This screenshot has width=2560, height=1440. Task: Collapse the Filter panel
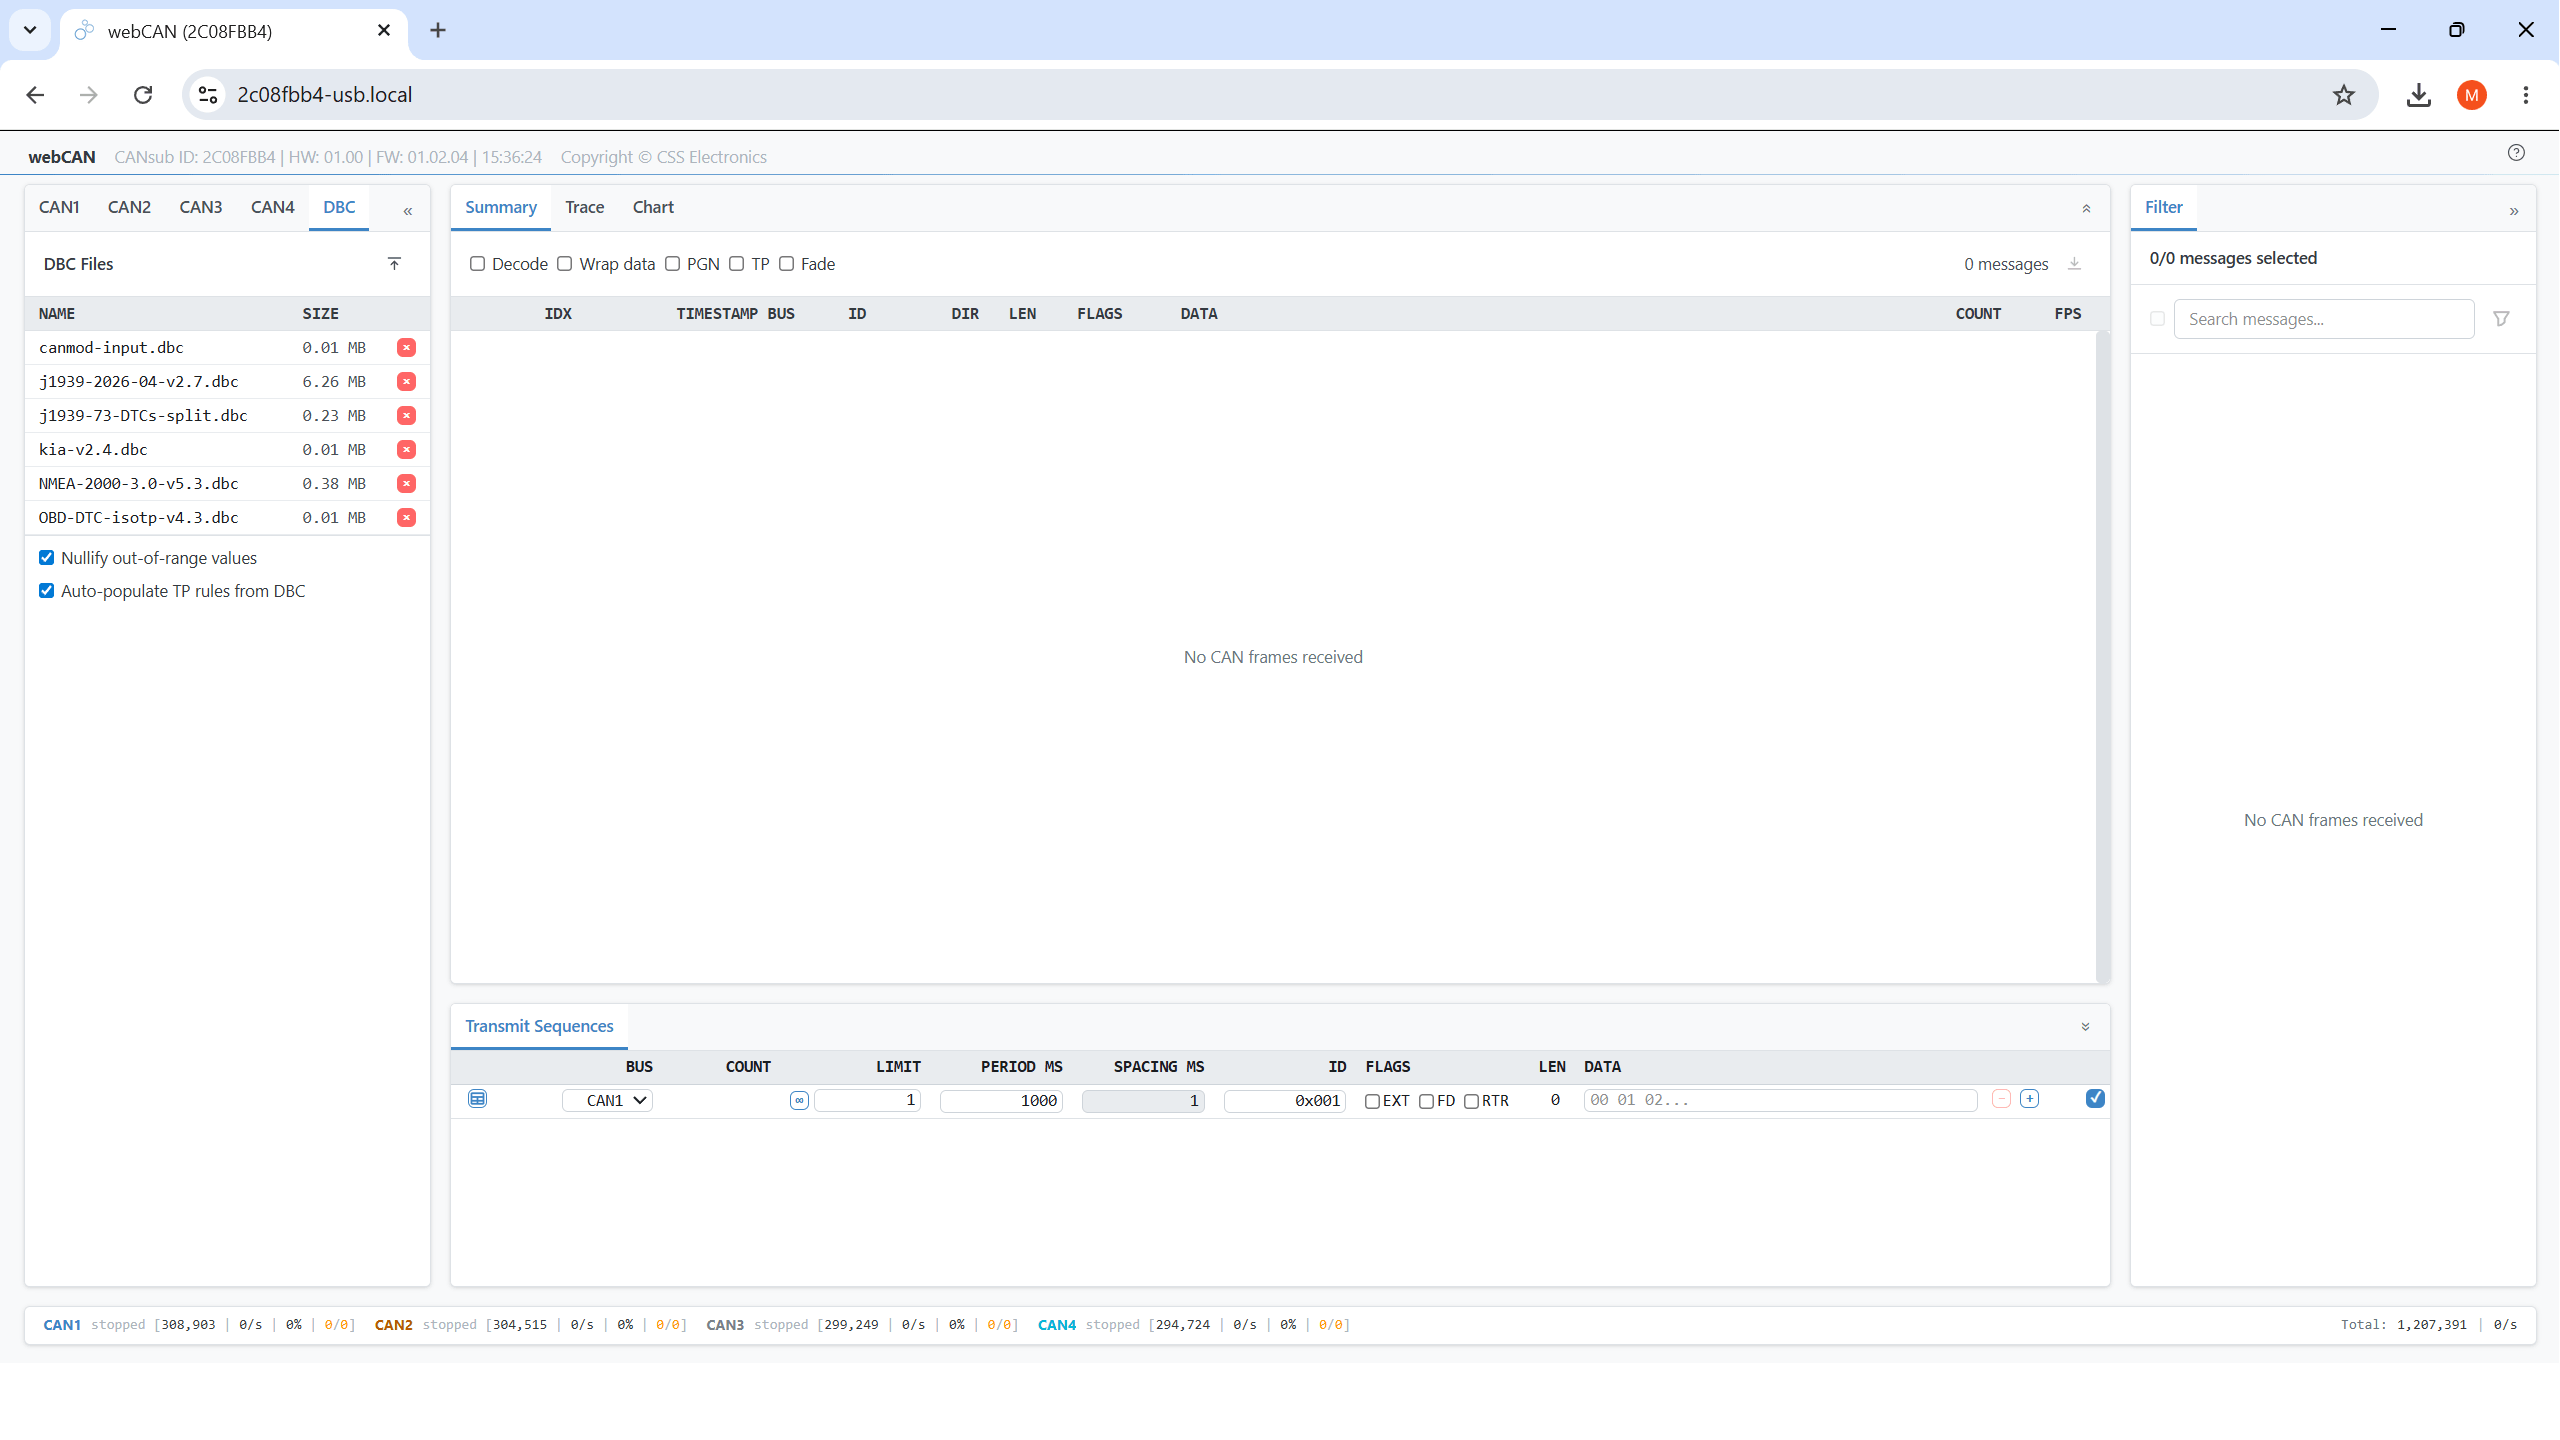pos(2514,211)
